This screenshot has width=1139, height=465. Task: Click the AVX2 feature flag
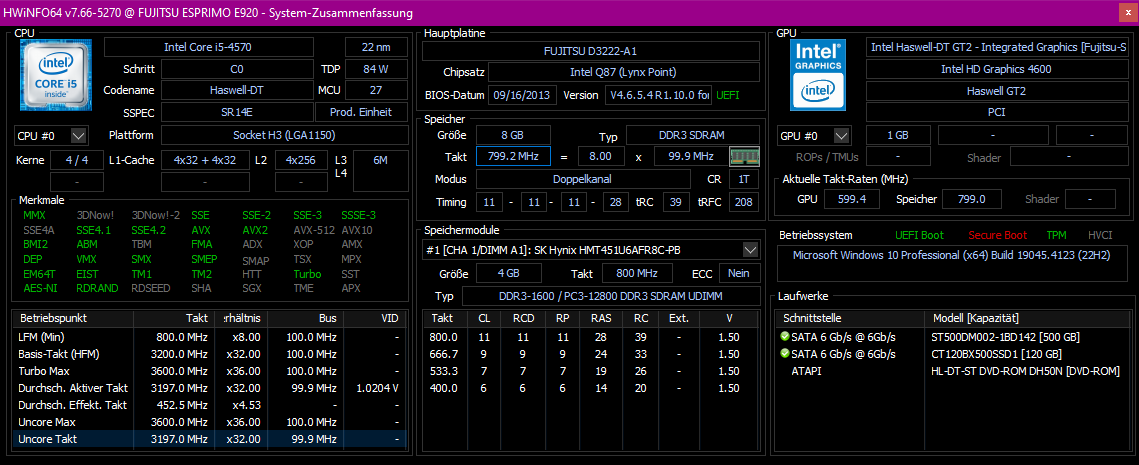(254, 230)
